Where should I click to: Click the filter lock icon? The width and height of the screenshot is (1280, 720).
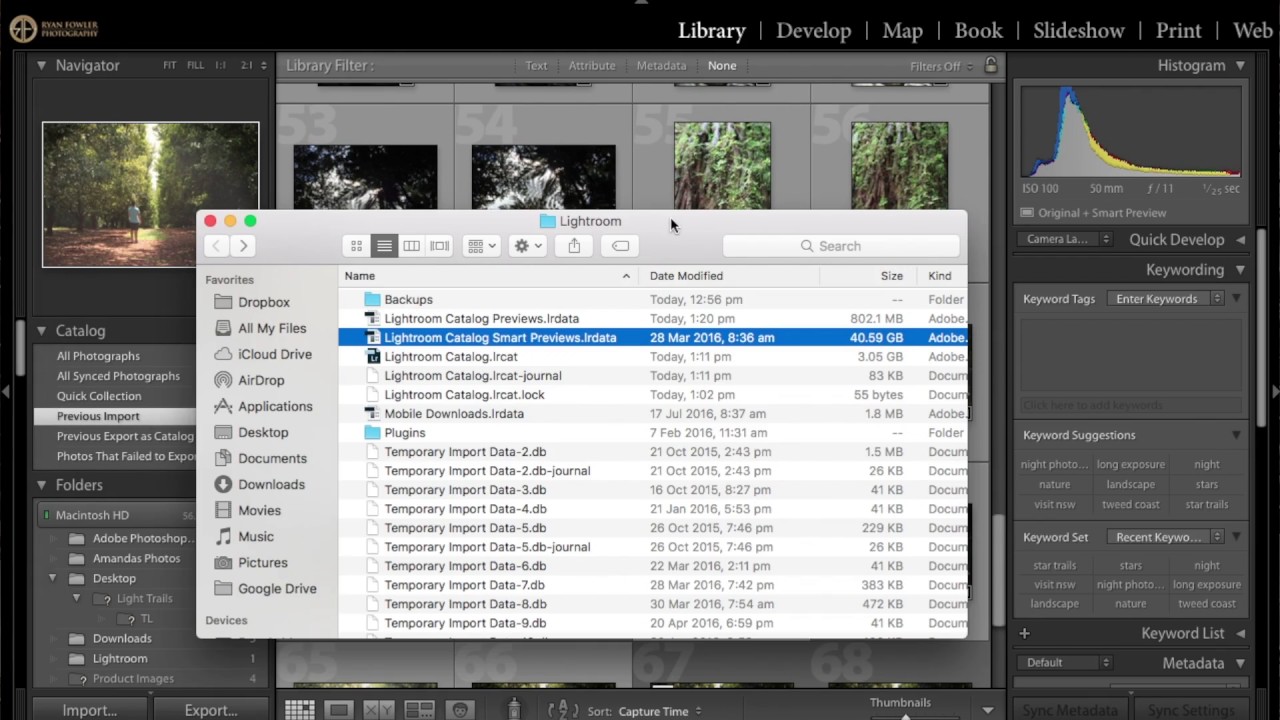point(991,65)
